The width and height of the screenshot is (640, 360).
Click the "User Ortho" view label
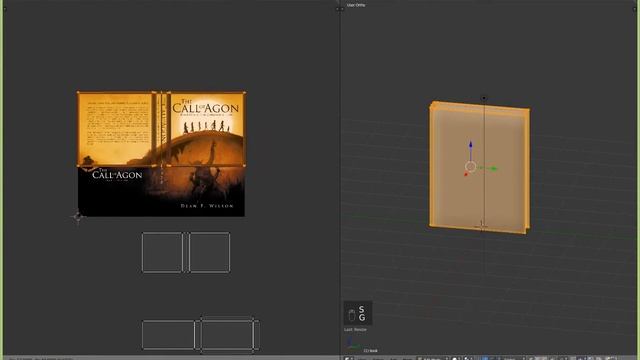pos(356,5)
